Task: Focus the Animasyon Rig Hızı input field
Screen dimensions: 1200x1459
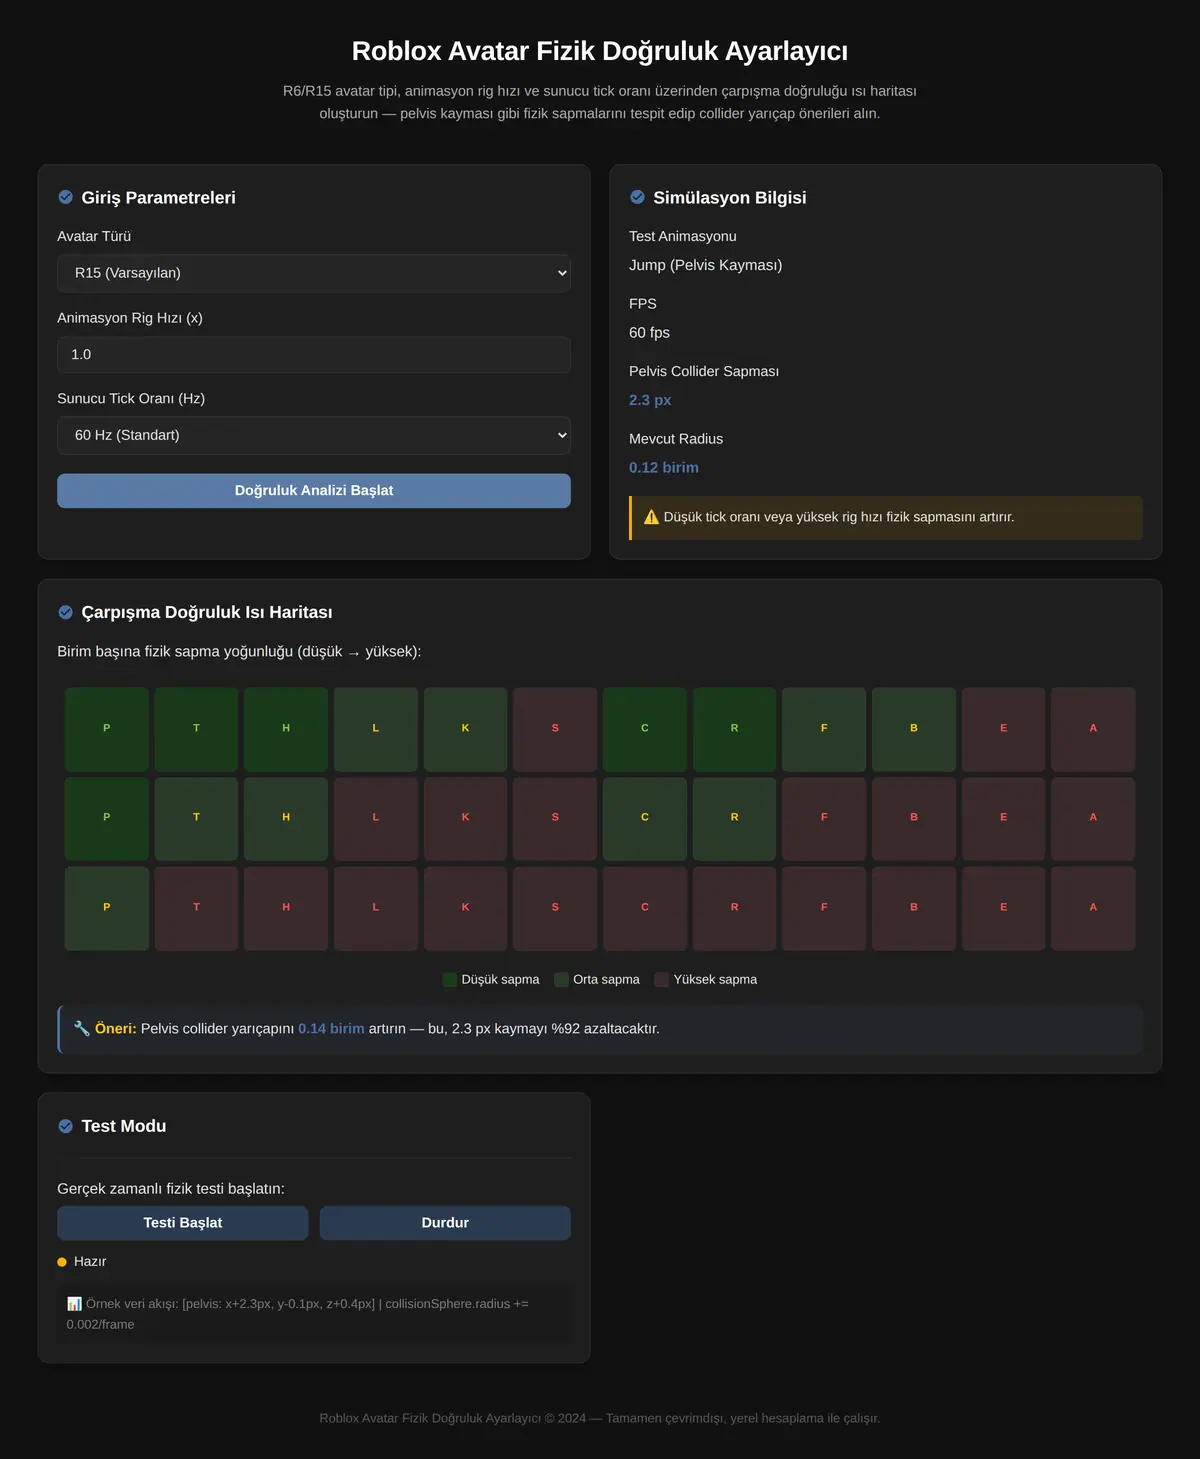Action: pyautogui.click(x=314, y=354)
